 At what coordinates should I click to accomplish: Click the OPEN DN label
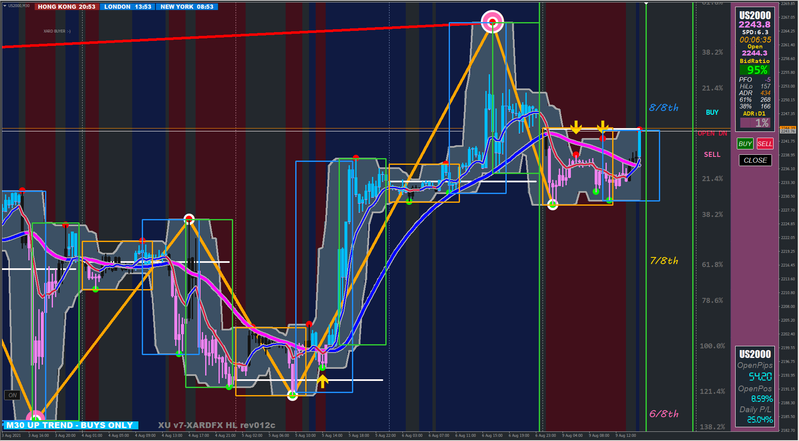(713, 134)
